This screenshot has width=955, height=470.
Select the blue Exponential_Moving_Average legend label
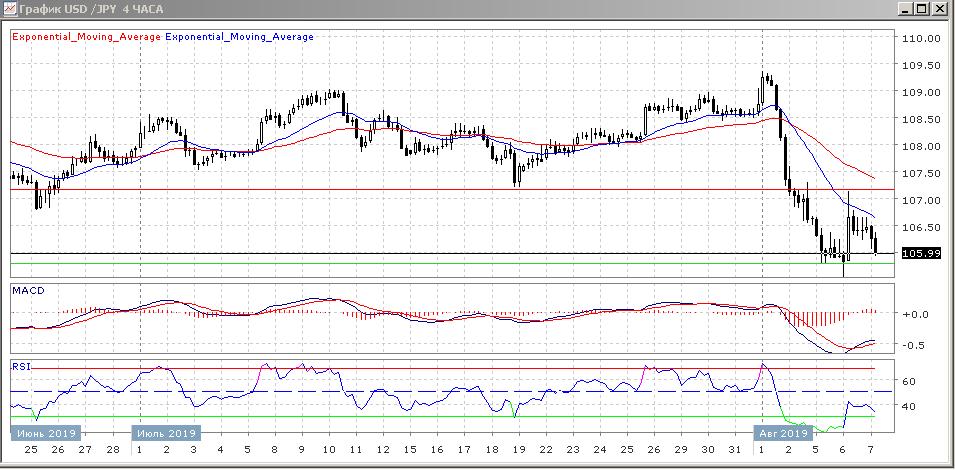click(239, 37)
